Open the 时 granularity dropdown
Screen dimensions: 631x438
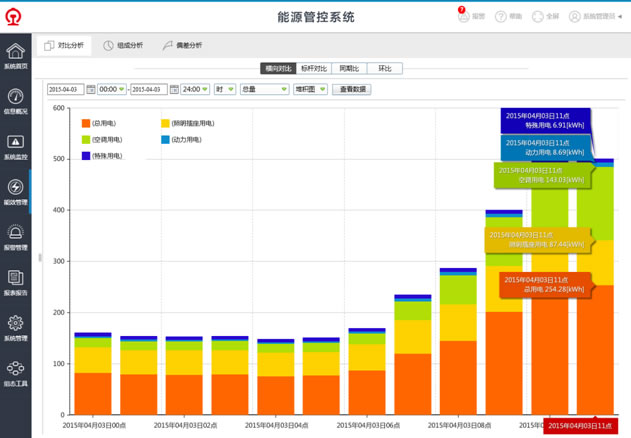[x=225, y=89]
